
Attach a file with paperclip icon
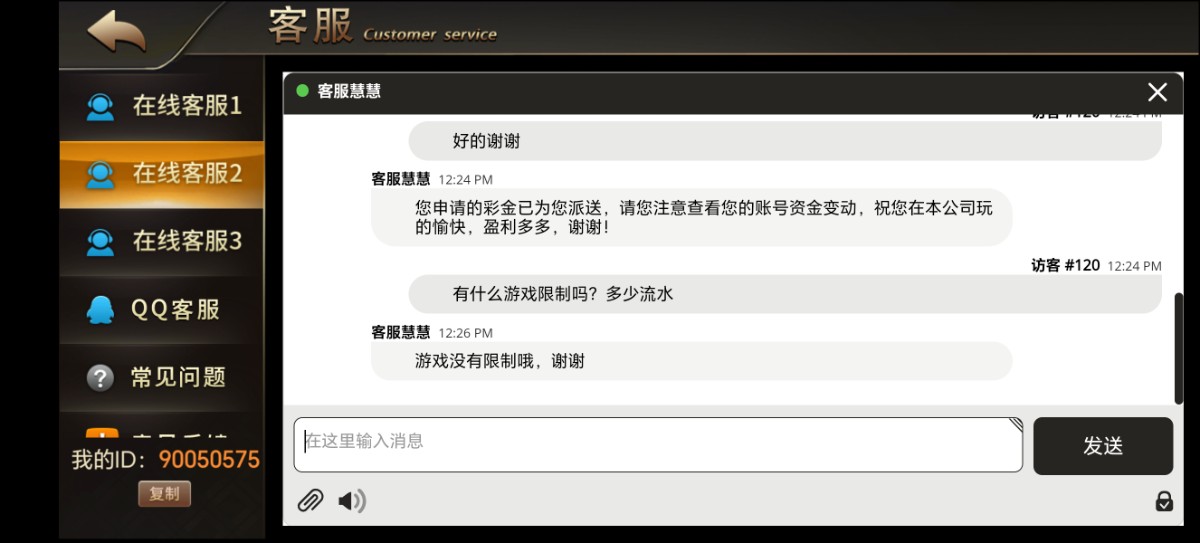coord(310,501)
